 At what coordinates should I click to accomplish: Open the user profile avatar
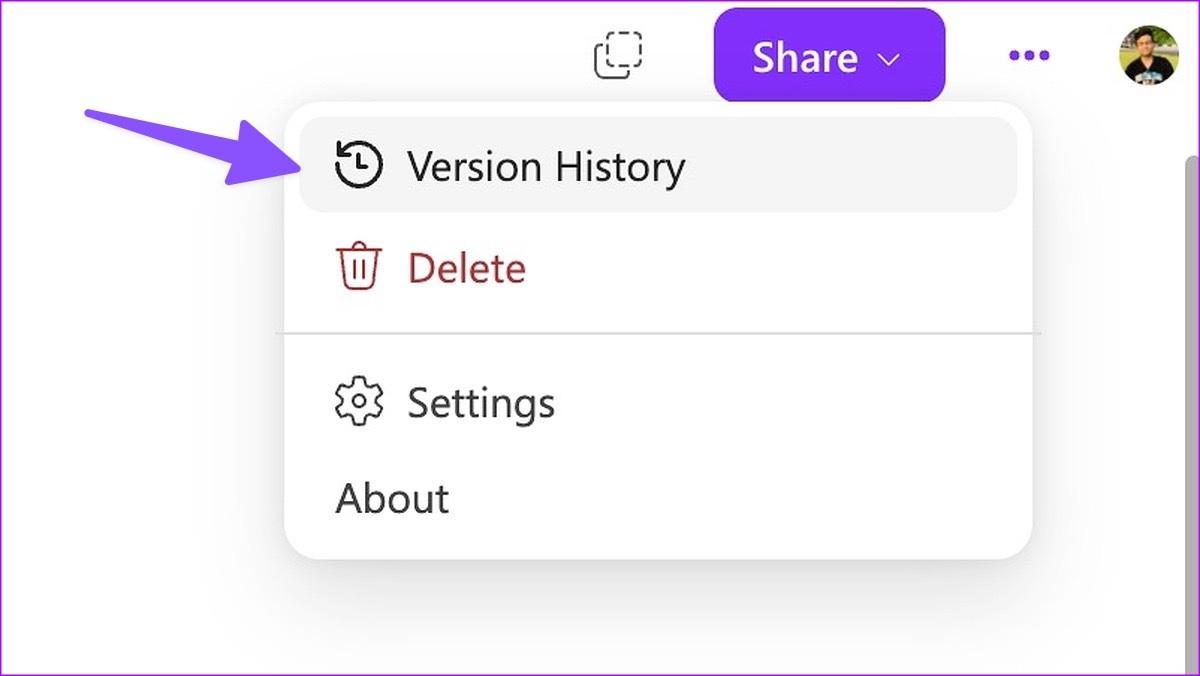(x=1148, y=55)
